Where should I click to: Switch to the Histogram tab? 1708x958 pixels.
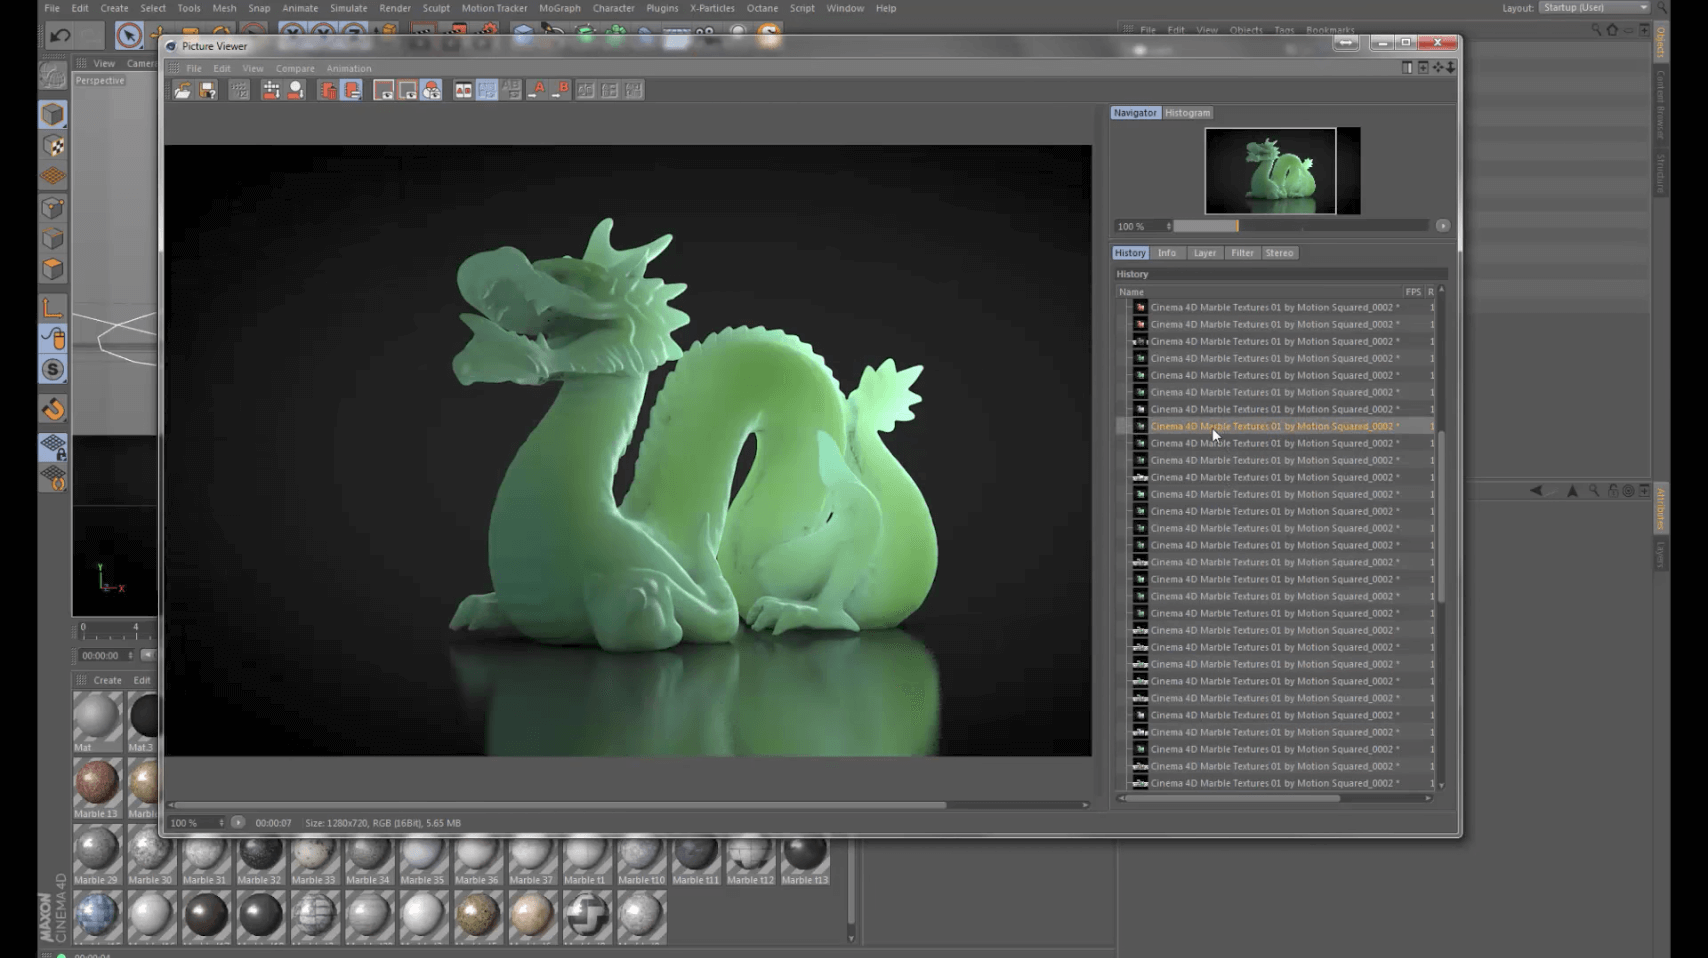[x=1187, y=113]
